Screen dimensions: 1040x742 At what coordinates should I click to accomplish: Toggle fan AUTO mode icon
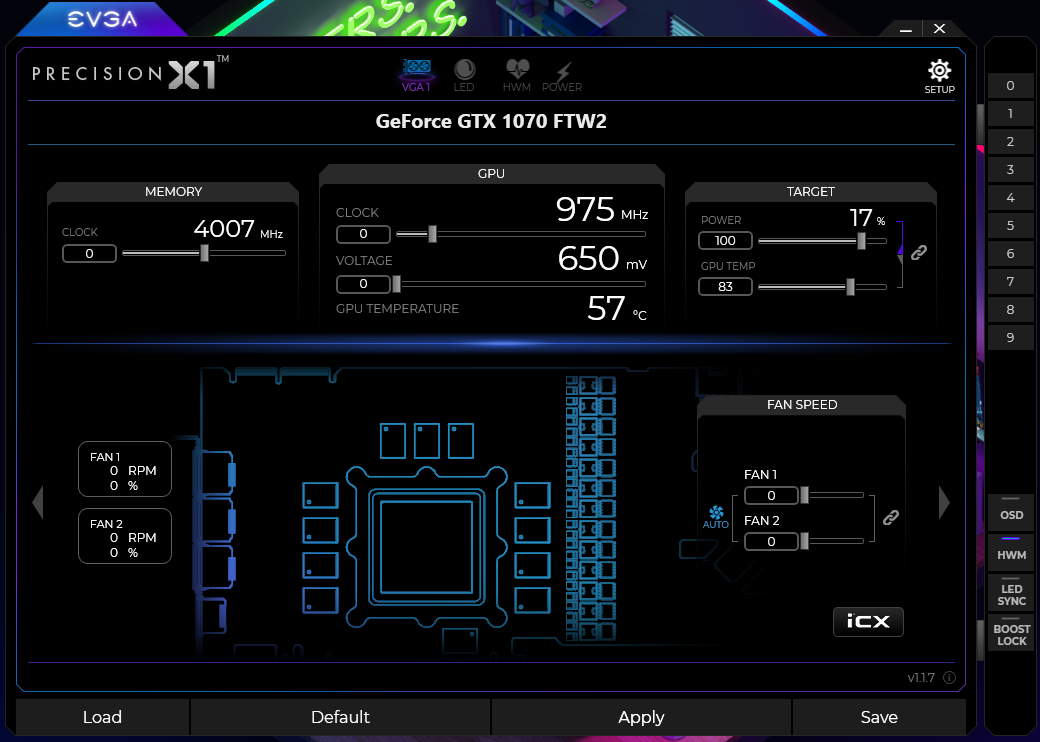click(716, 517)
